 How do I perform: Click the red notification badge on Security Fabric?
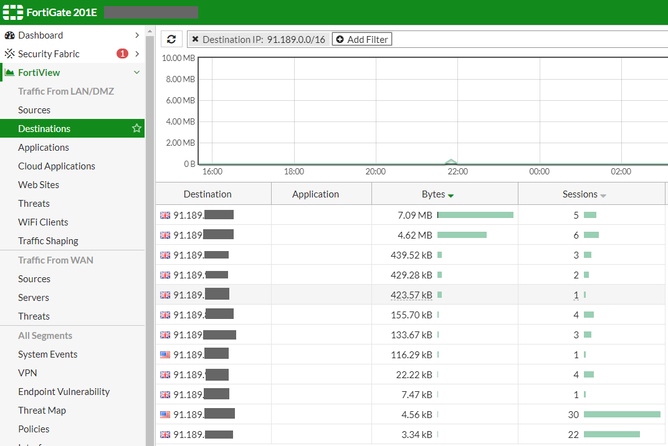(x=122, y=54)
